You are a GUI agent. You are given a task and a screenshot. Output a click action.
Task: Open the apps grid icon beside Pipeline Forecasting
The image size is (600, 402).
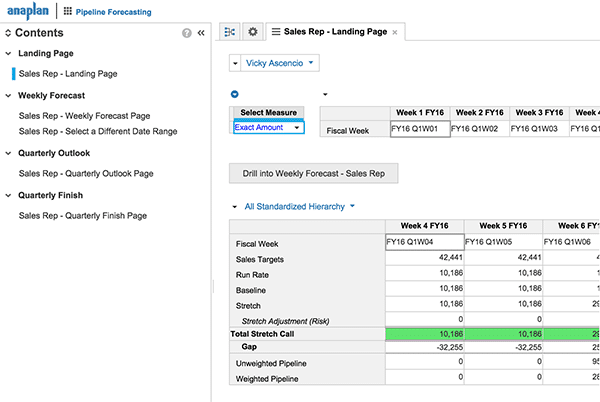click(68, 11)
